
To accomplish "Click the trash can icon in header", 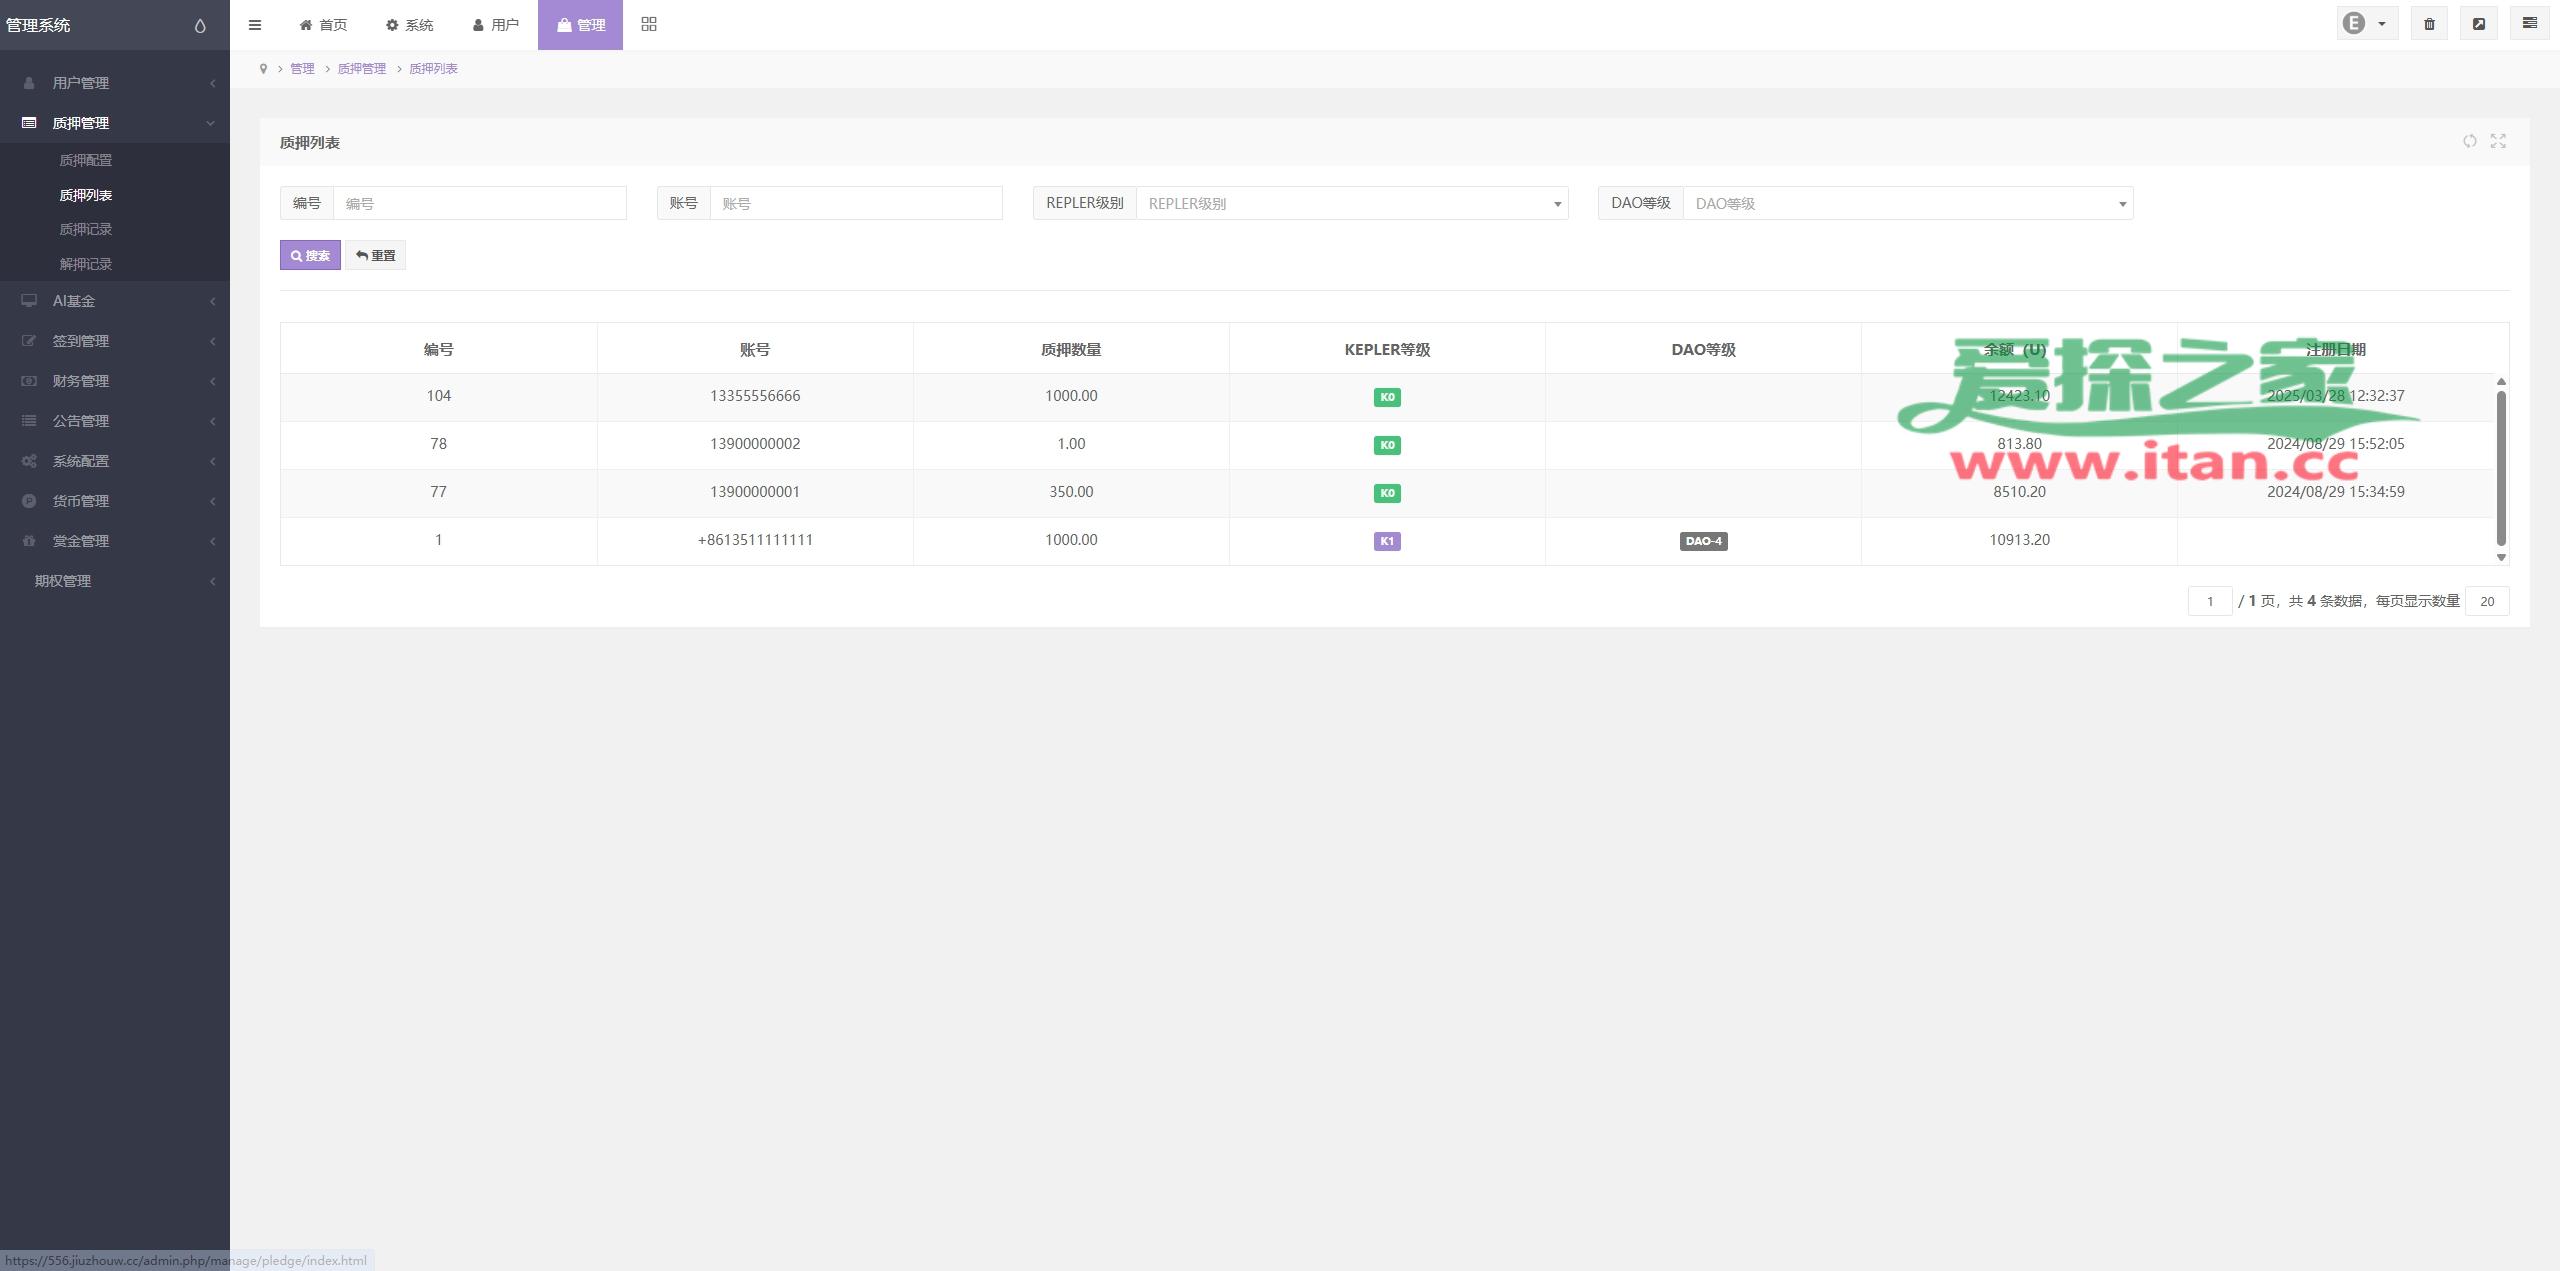I will 2429,24.
